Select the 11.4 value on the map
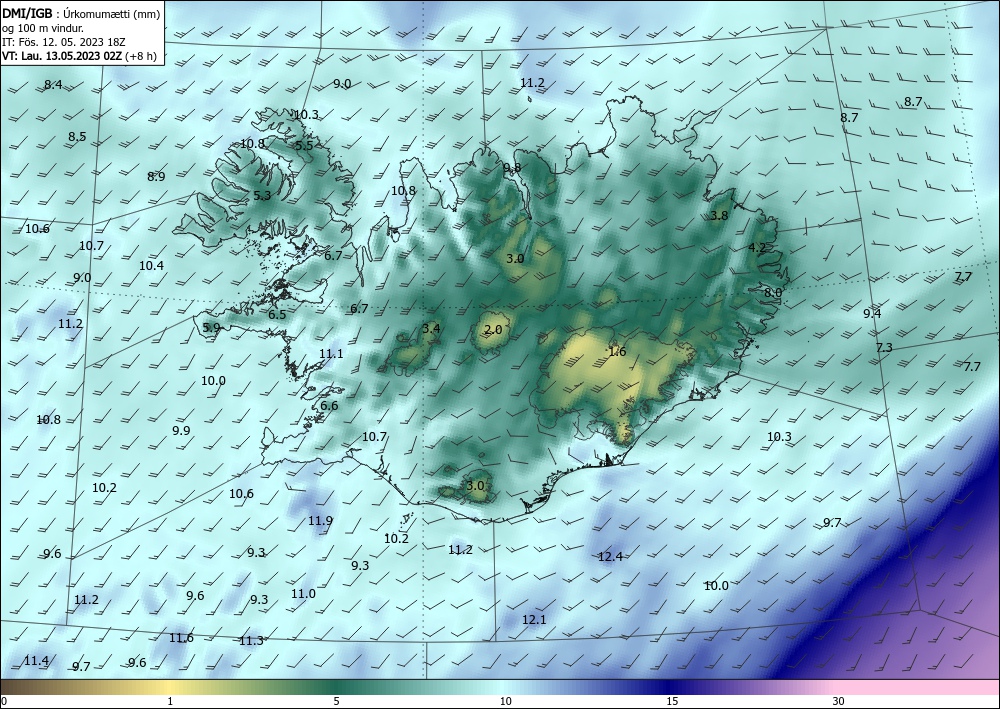Screen dimensions: 1000x709 [36, 661]
